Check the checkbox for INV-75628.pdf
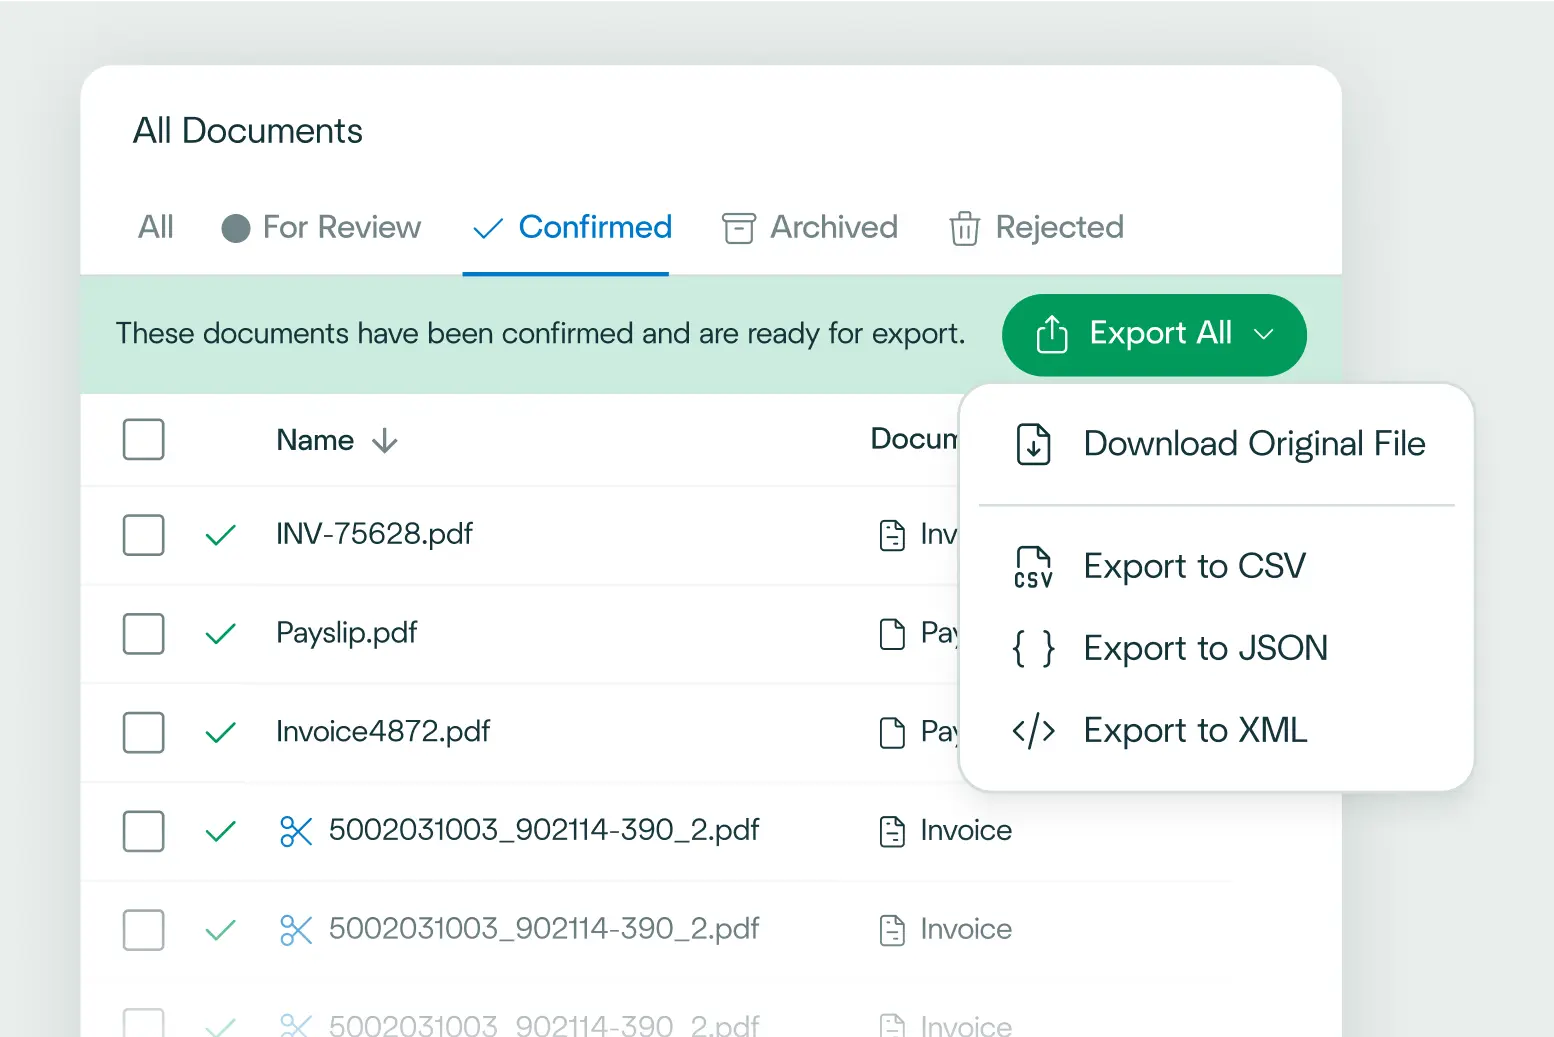Screen dimensions: 1554x1037 [x=143, y=534]
